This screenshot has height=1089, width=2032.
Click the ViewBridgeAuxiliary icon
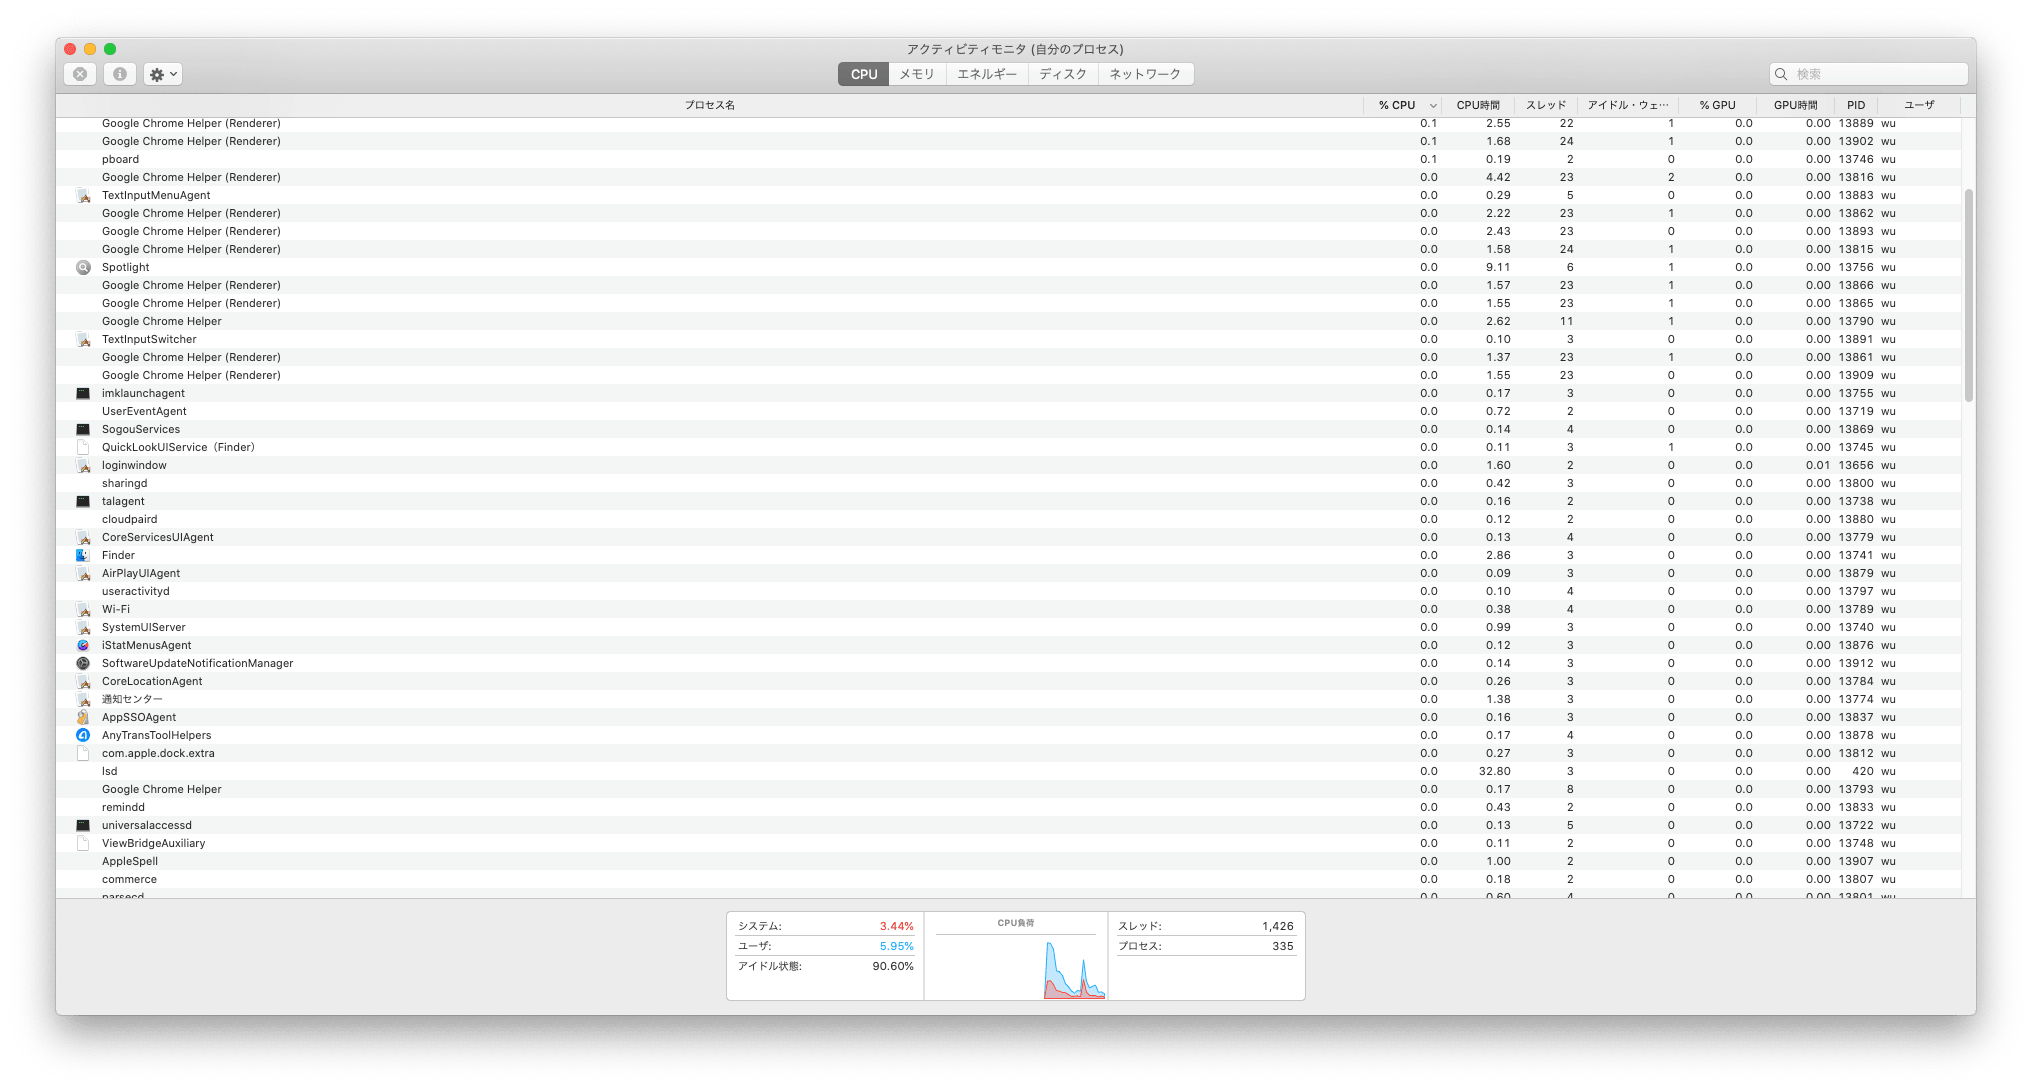click(83, 843)
